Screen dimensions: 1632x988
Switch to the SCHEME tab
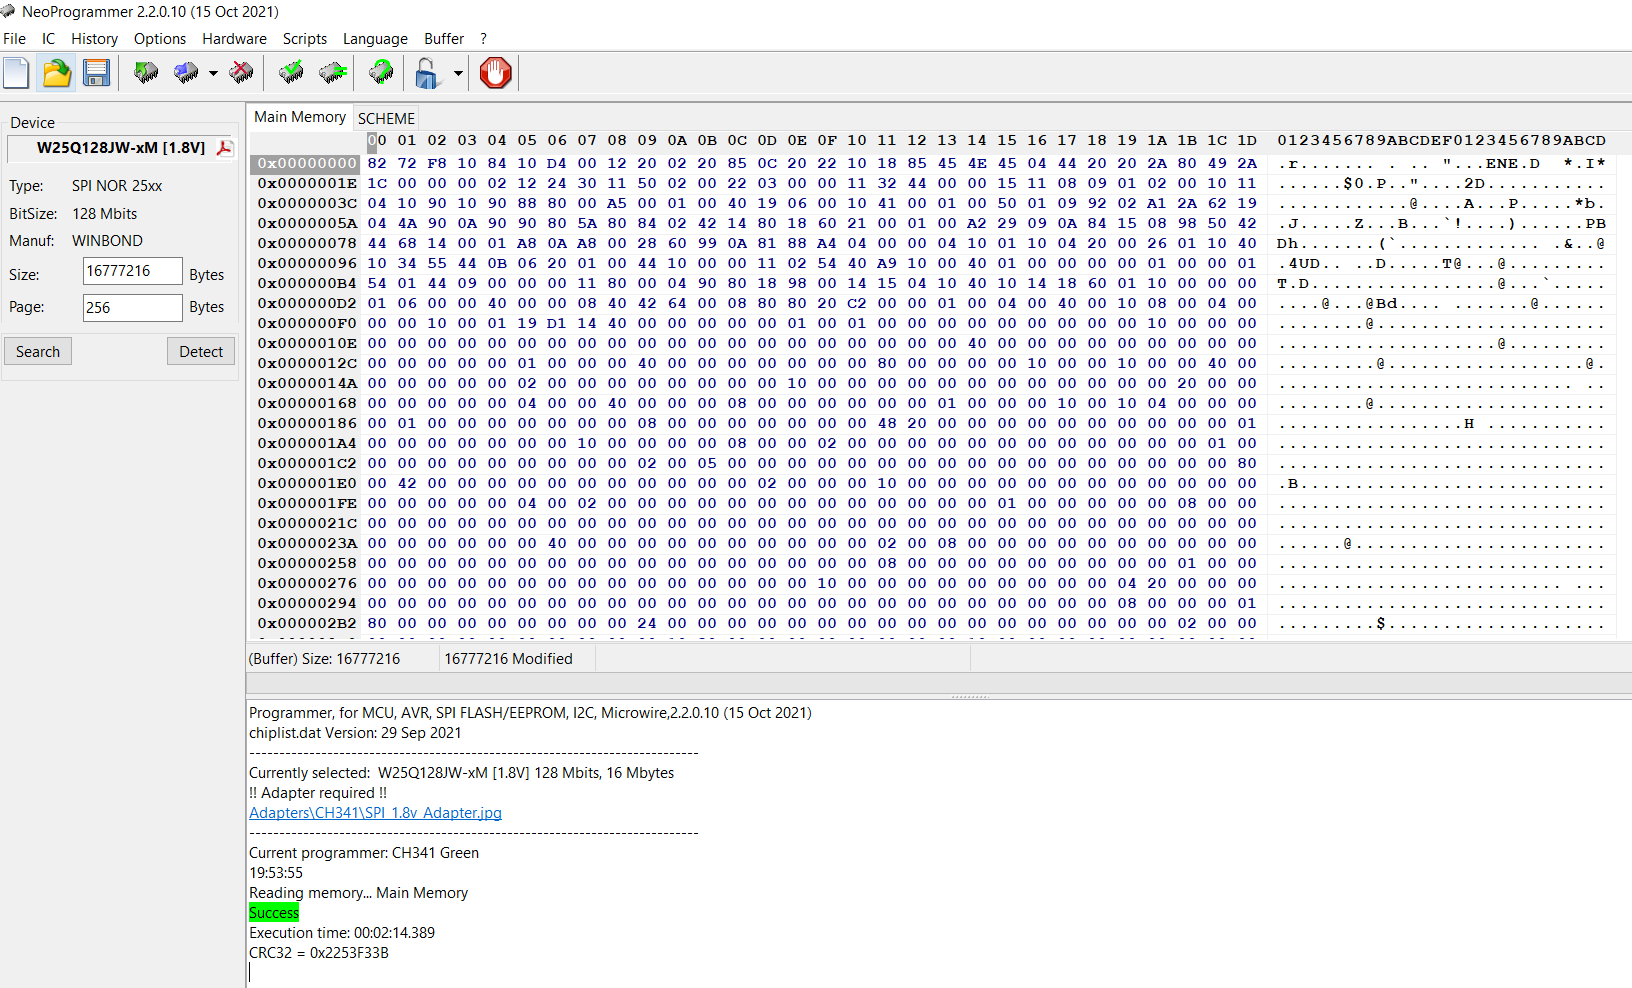(386, 118)
